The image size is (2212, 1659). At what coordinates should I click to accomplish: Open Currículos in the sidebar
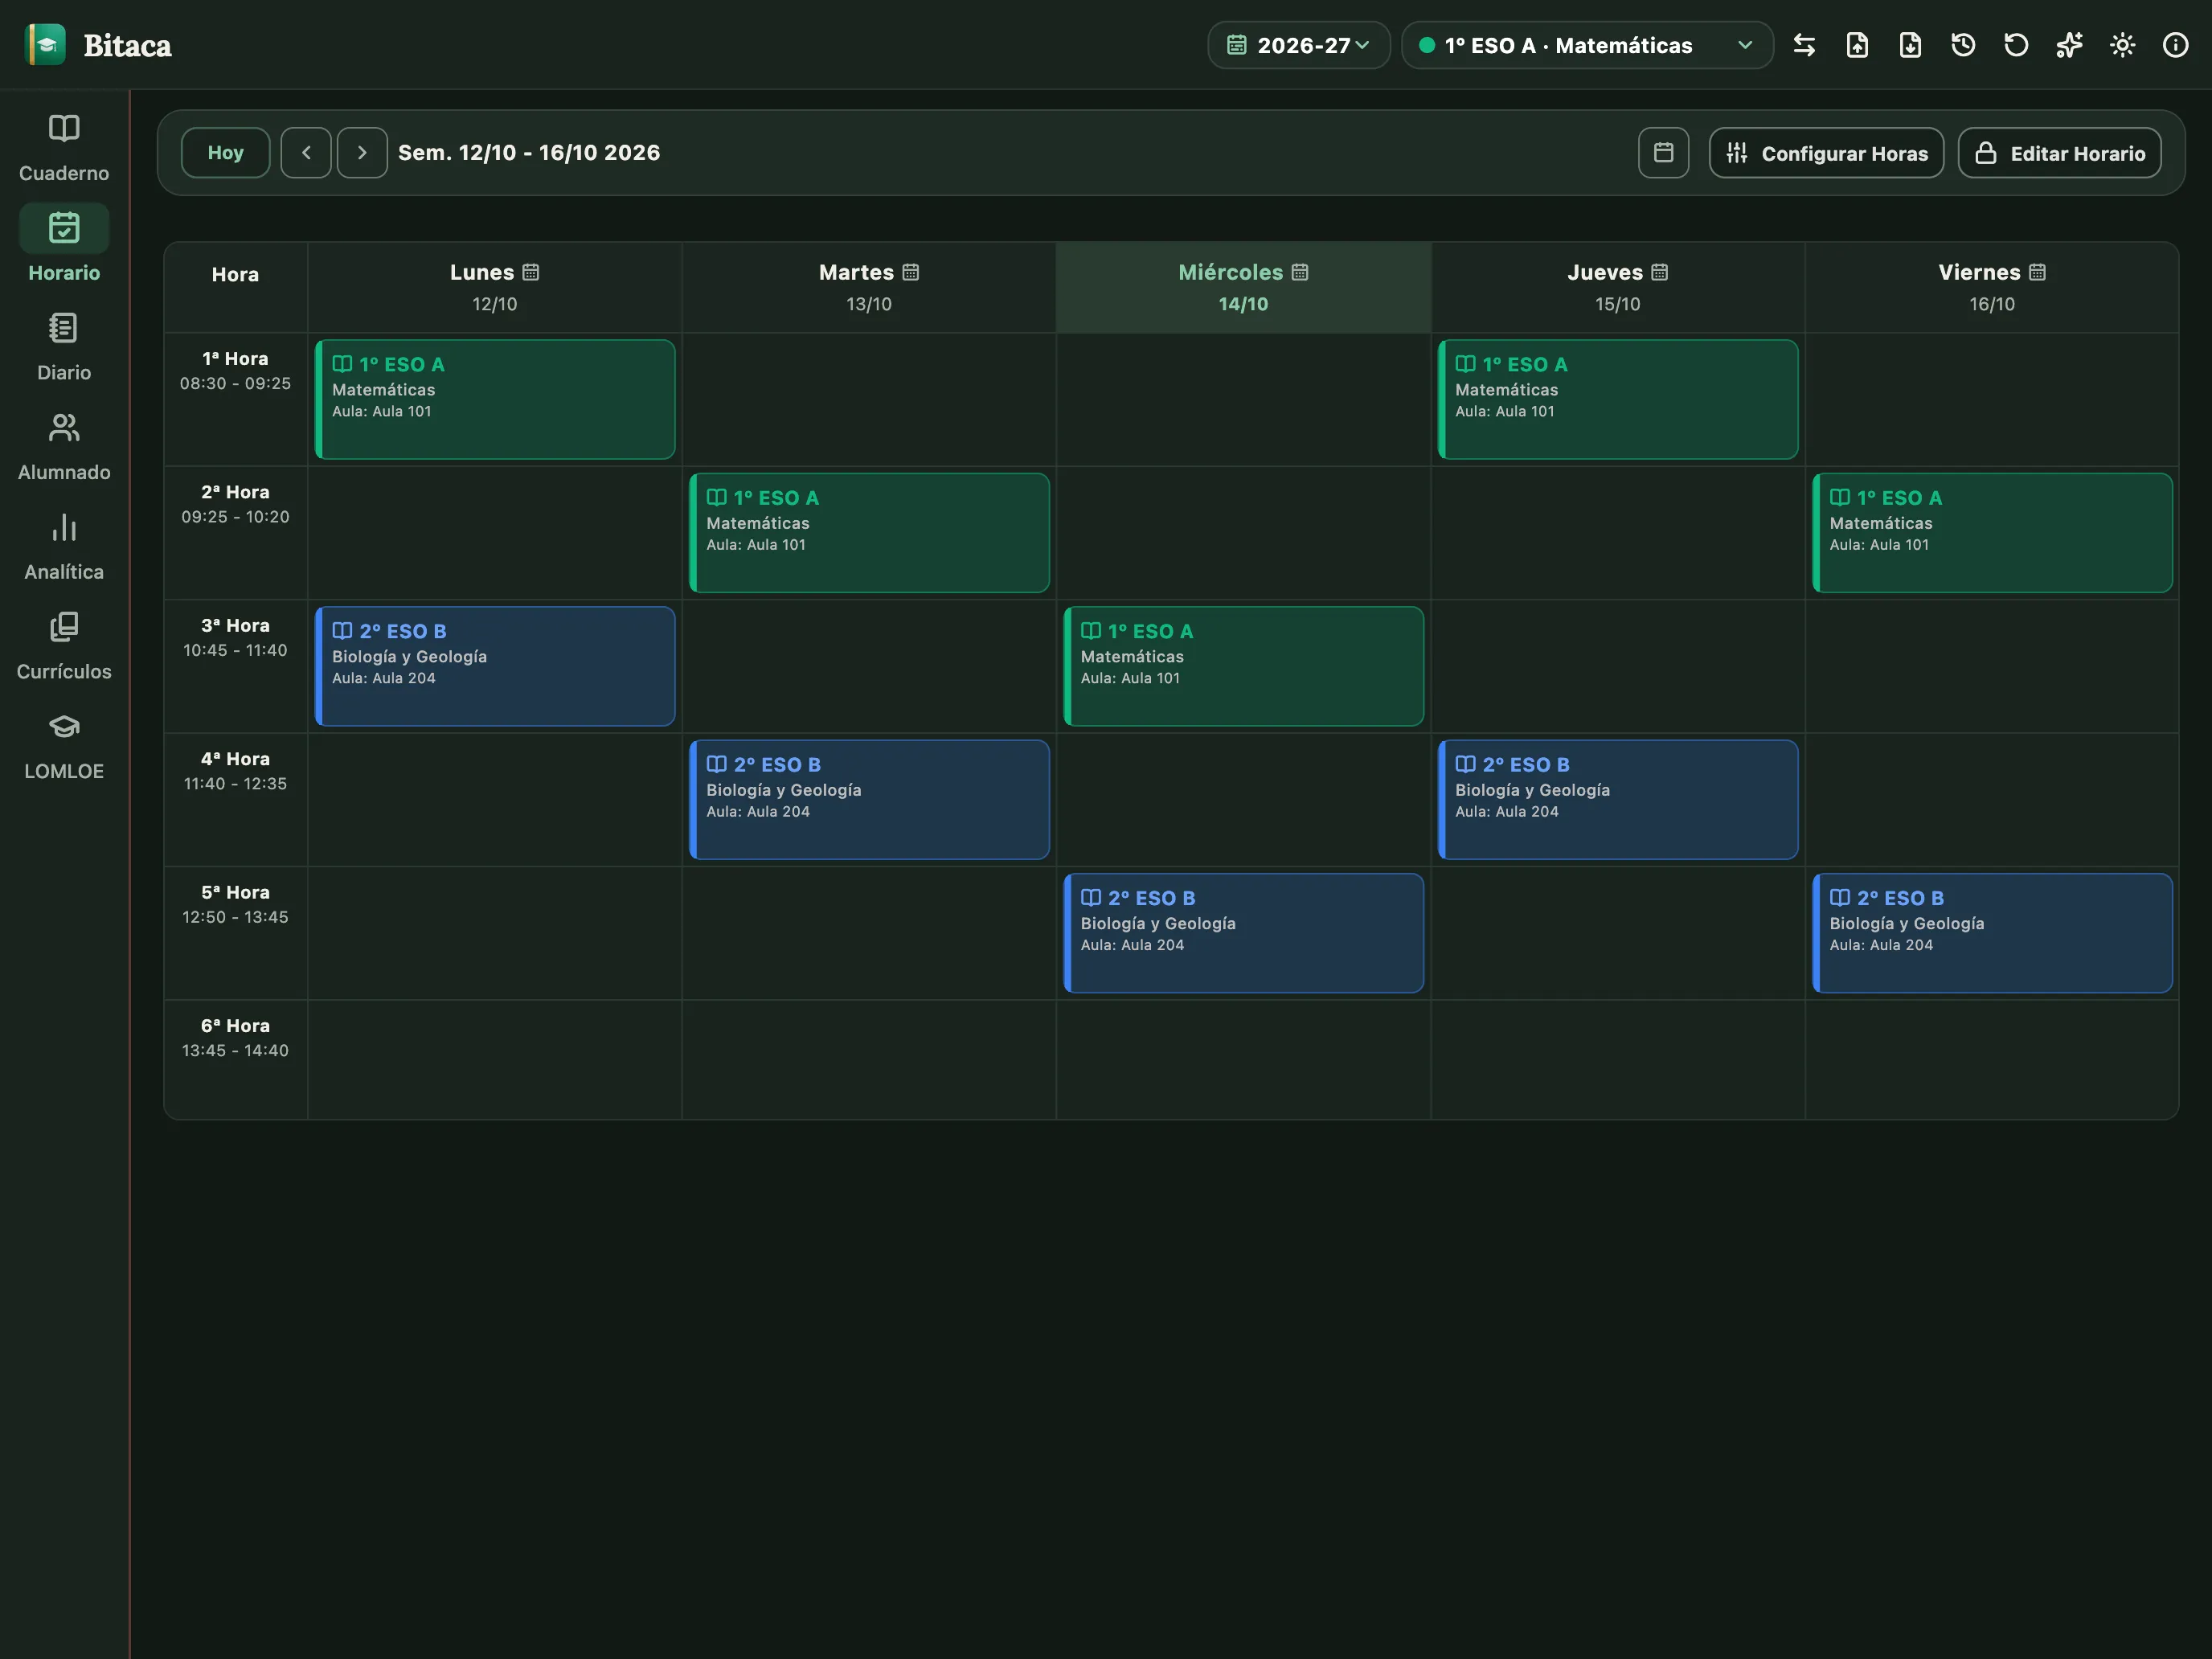pos(64,647)
